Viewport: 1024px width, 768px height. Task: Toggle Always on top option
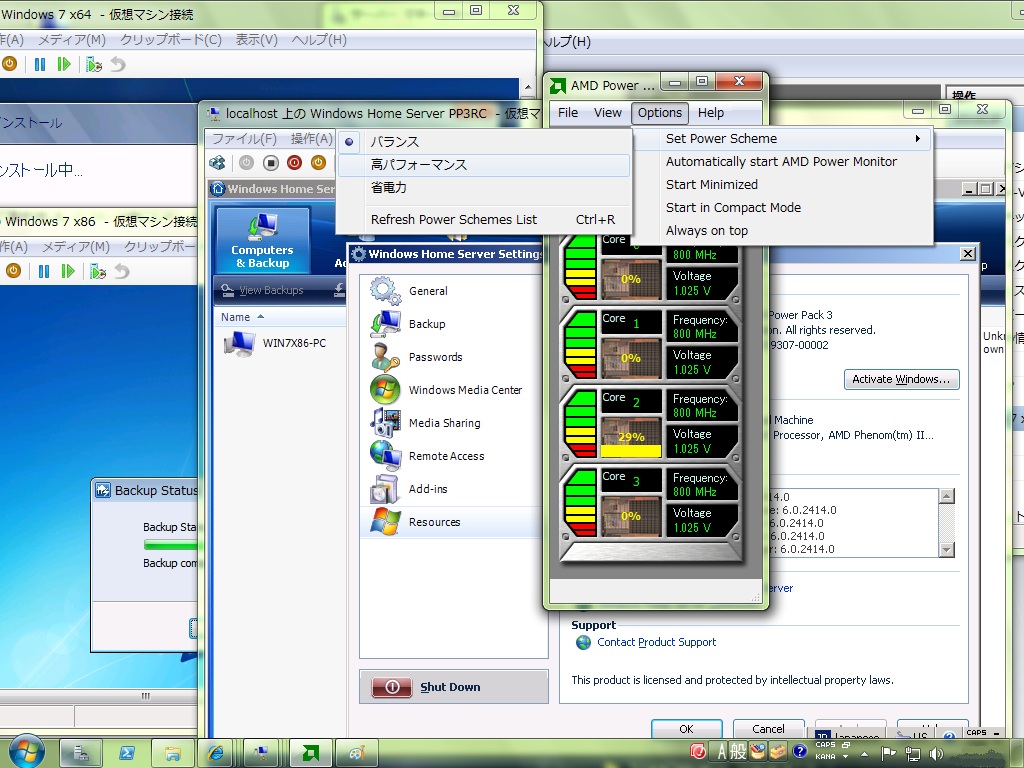[x=782, y=231]
